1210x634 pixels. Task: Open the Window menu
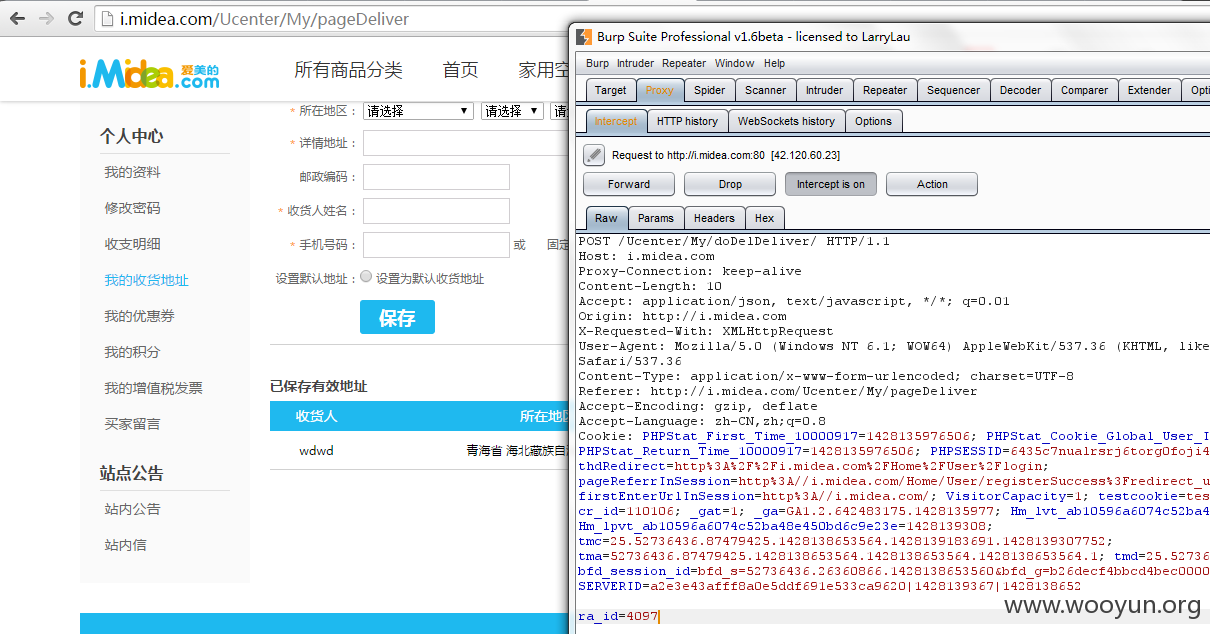point(734,63)
